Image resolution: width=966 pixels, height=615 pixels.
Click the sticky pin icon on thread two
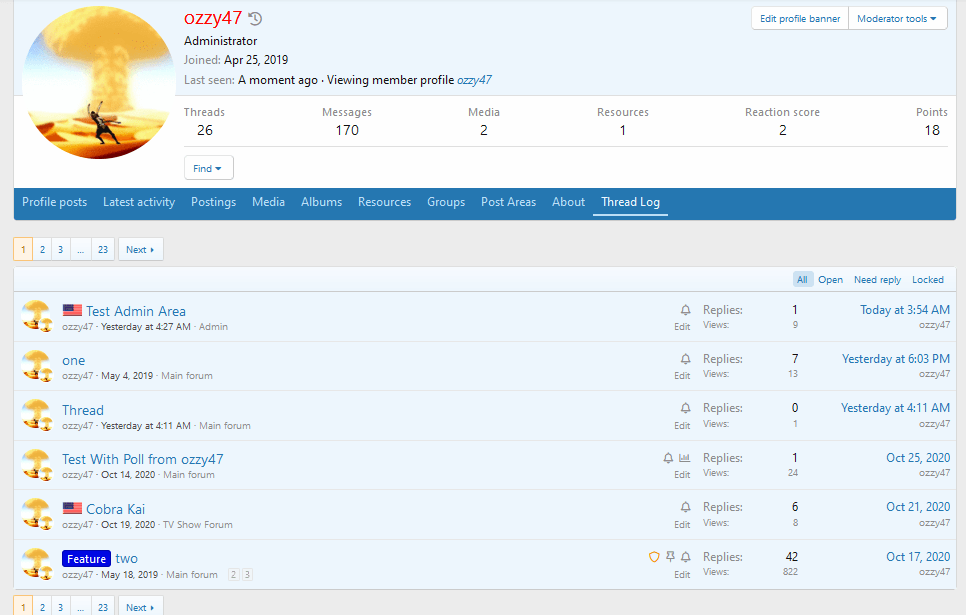pyautogui.click(x=670, y=557)
